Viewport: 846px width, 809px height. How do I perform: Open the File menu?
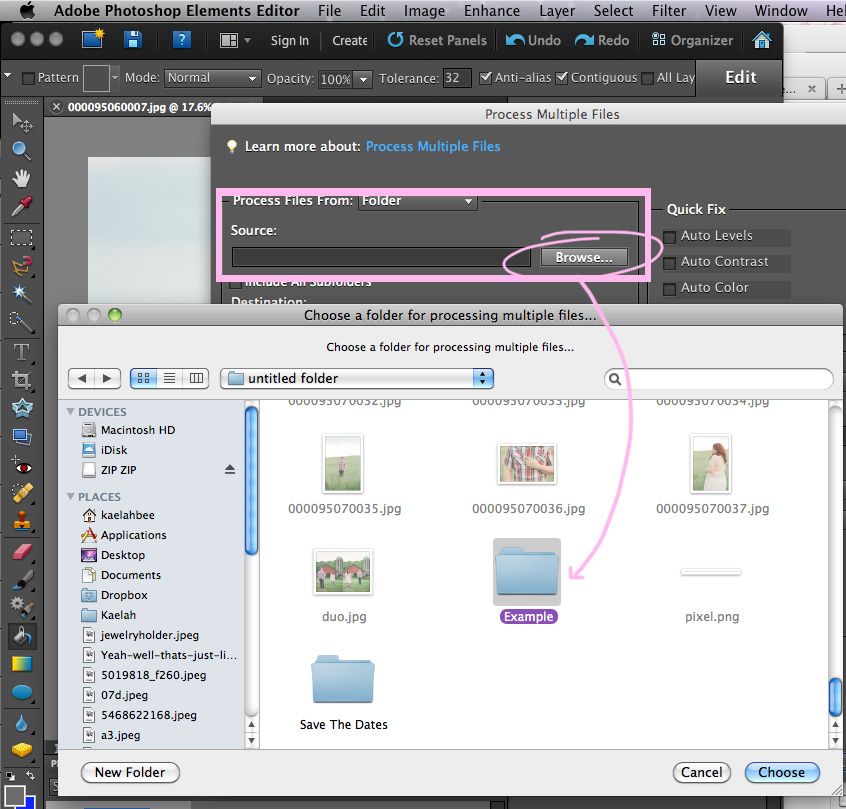point(329,11)
